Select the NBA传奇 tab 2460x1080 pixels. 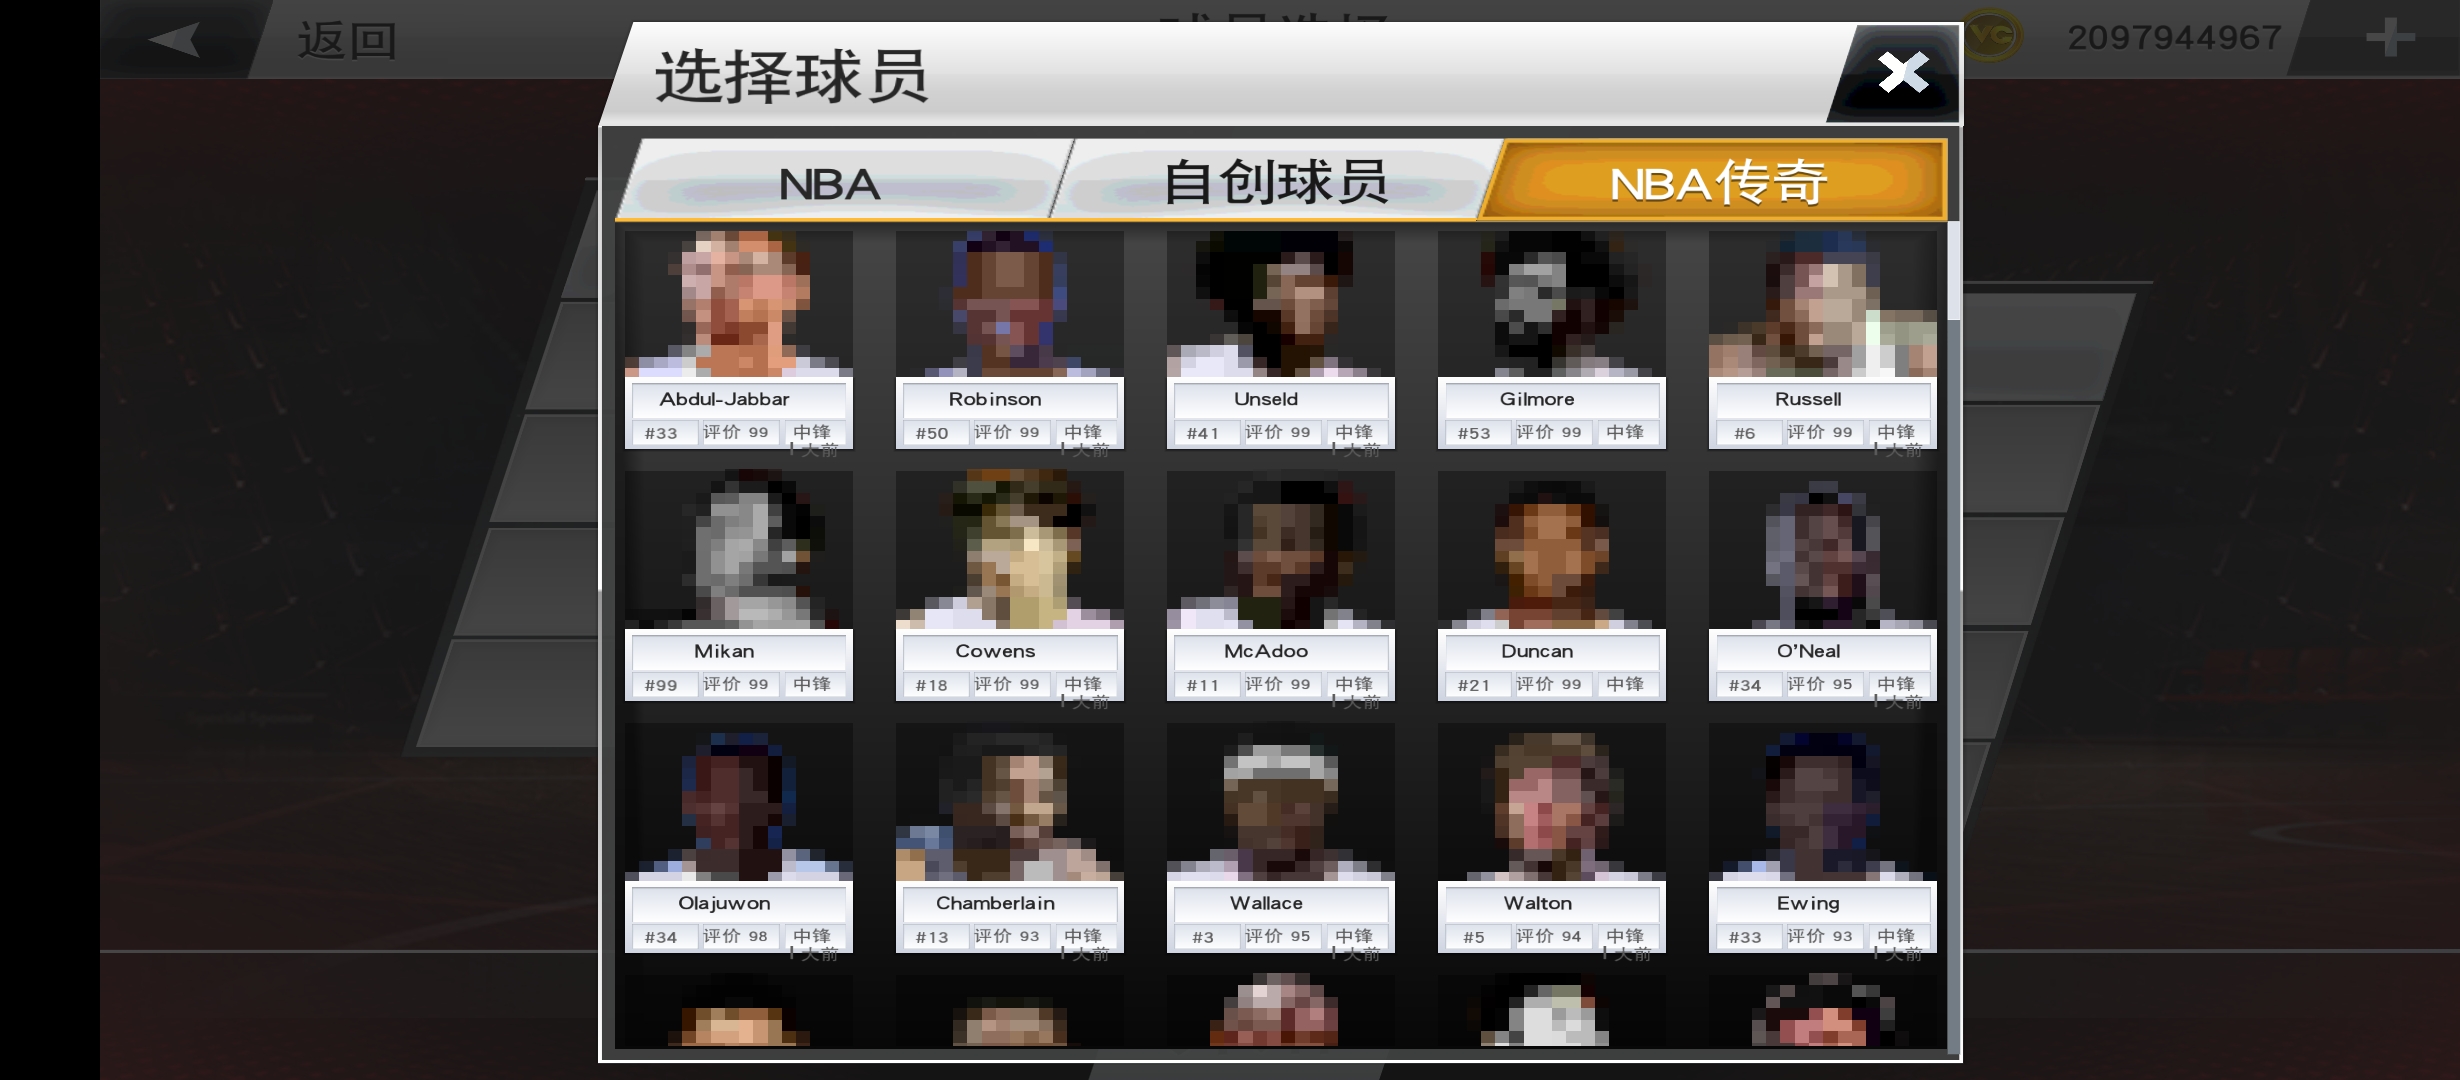pos(1716,182)
